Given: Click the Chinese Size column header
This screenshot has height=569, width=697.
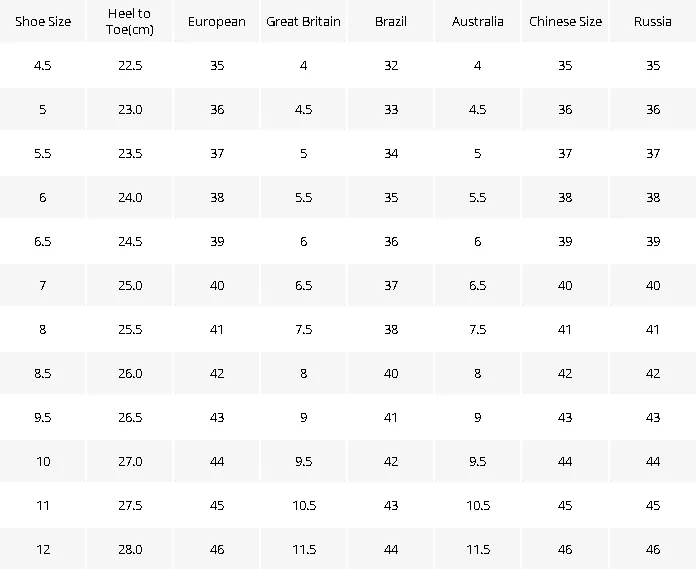Looking at the screenshot, I should pos(565,21).
